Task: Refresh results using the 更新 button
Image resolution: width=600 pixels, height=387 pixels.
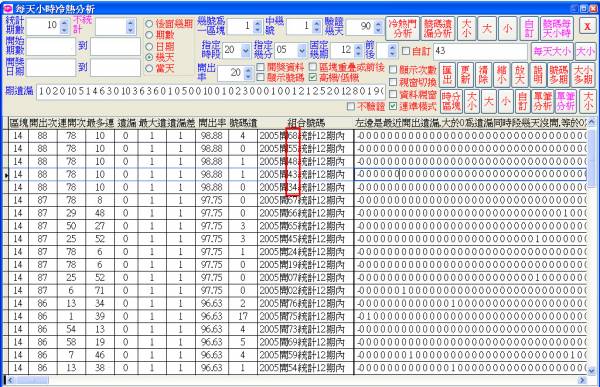Action: (465, 75)
